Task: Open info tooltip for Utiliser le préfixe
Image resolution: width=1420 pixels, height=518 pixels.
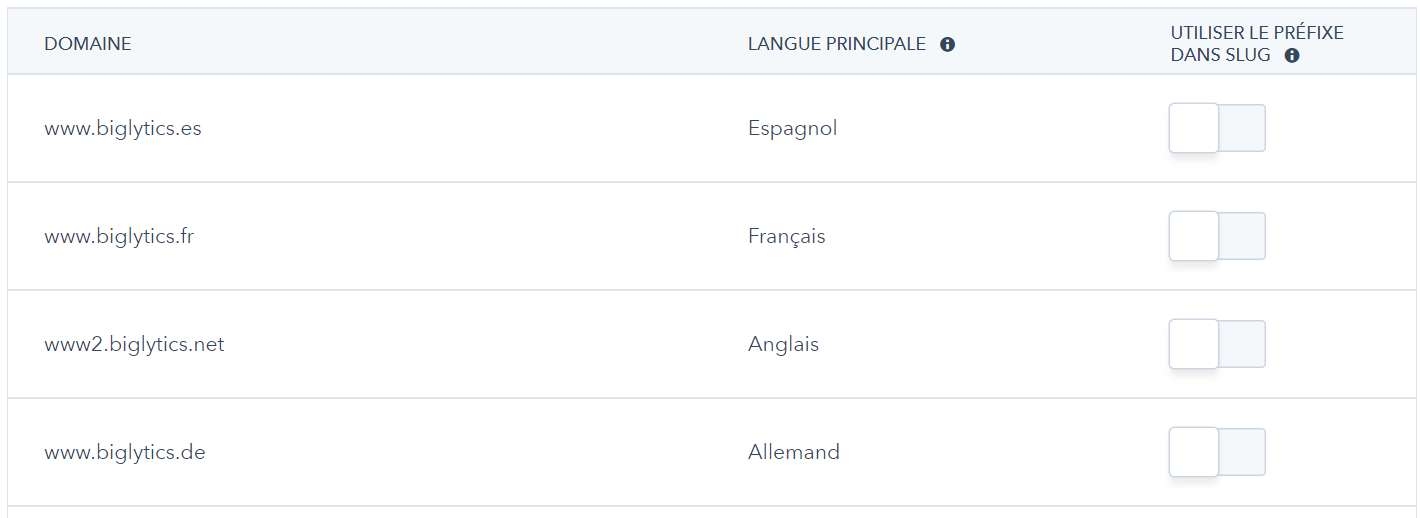Action: (x=1291, y=56)
